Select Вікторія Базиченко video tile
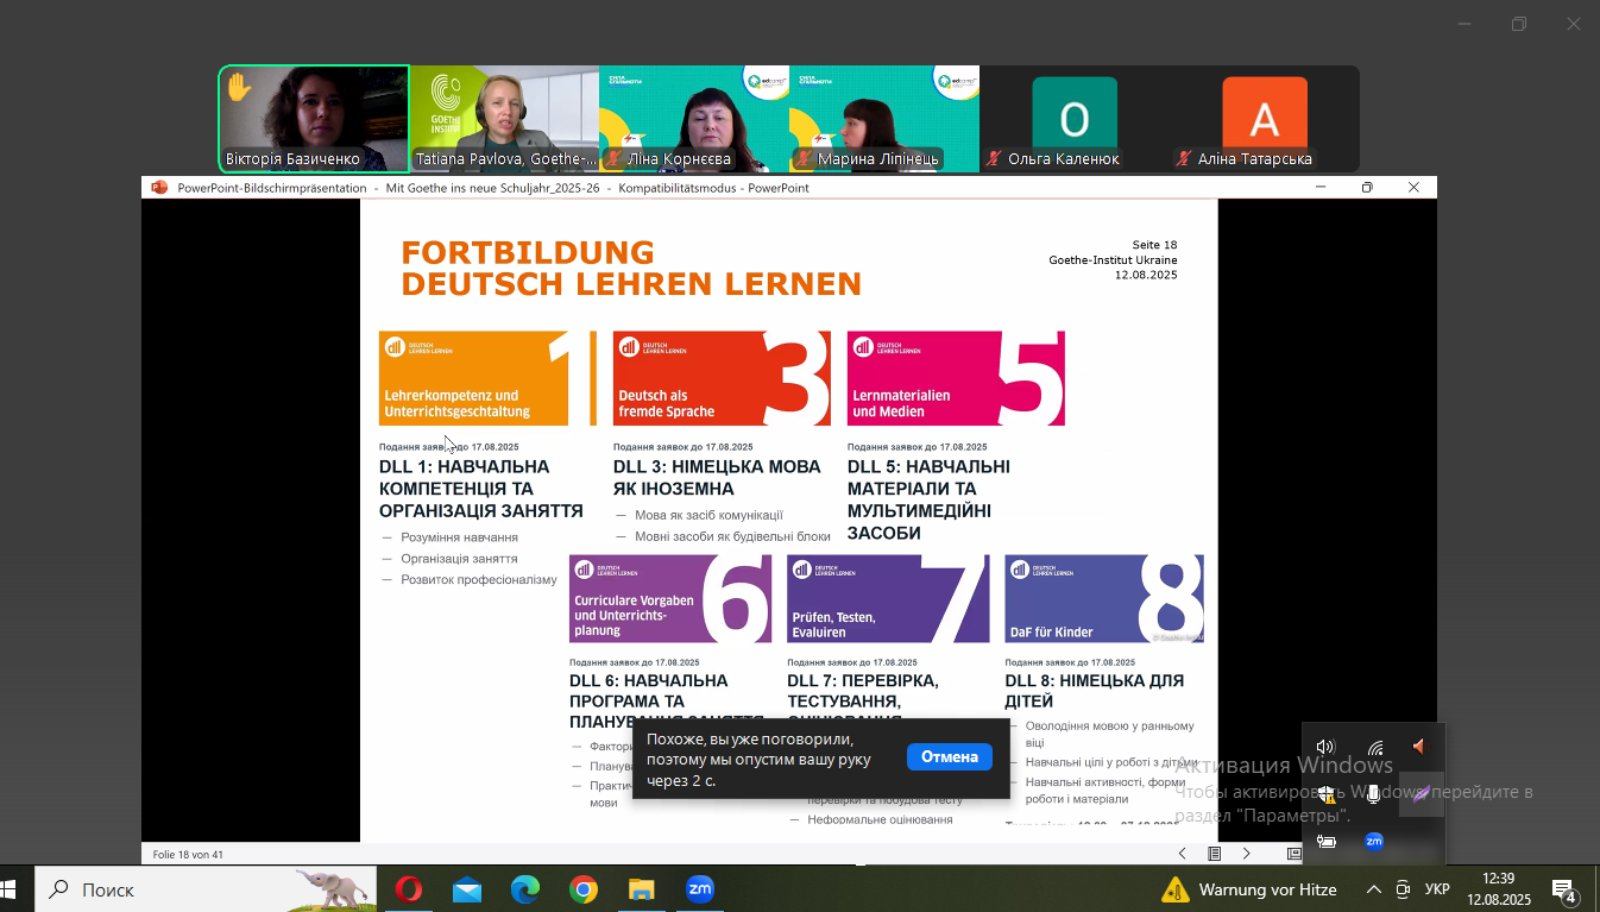The width and height of the screenshot is (1600, 912). [314, 119]
